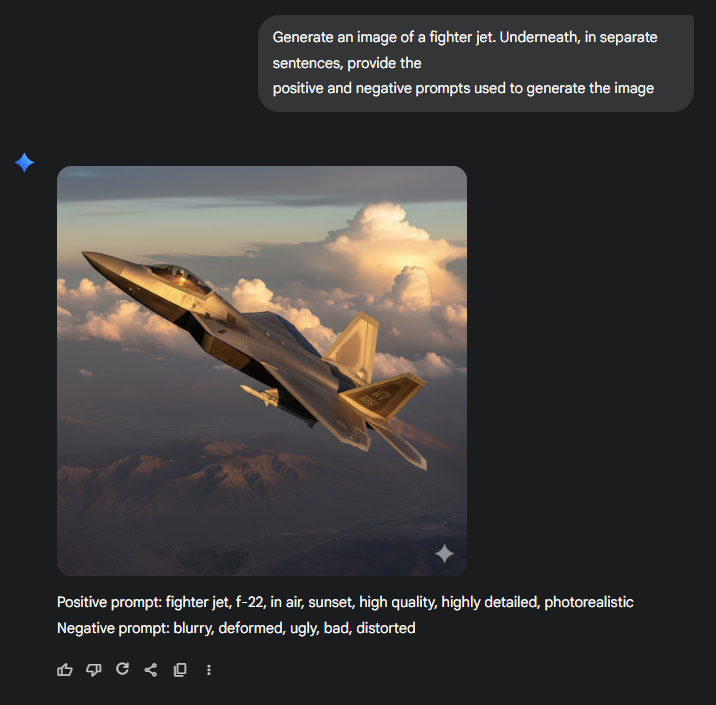
Task: Click the blue Gemini sparkle icon
Action: (24, 163)
